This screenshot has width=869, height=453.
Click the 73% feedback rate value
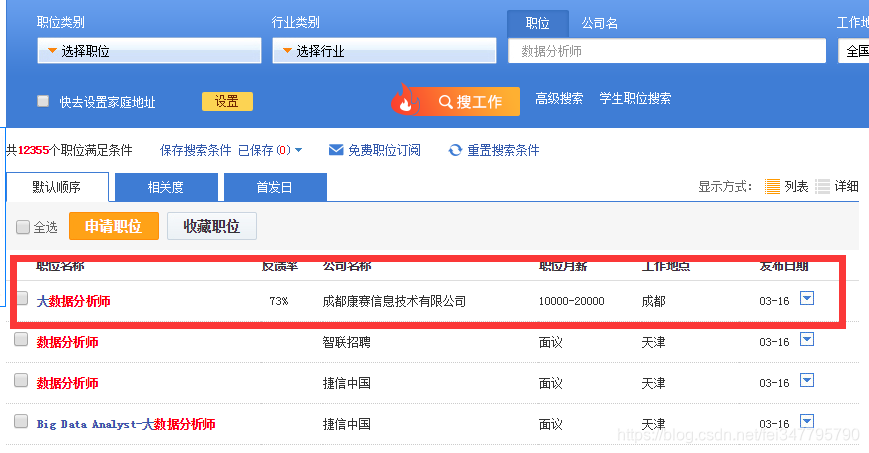279,301
